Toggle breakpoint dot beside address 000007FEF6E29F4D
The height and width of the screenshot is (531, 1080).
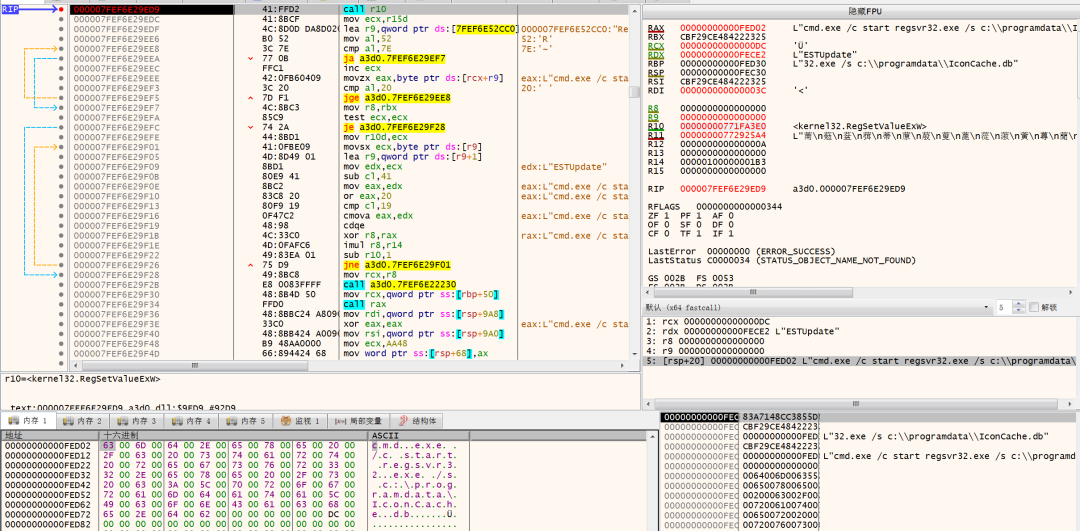coord(62,353)
